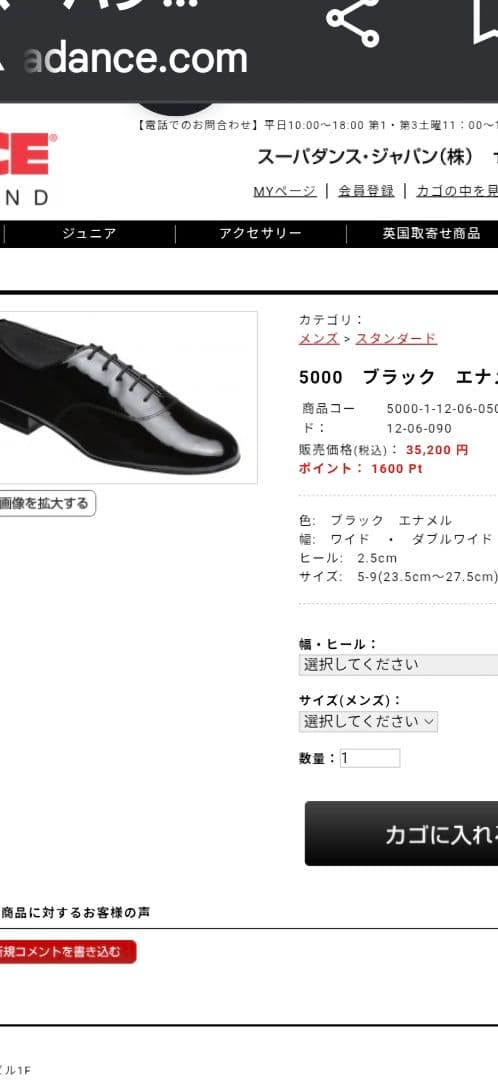Open the メンズ category link
This screenshot has width=498, height=1080.
pos(318,338)
